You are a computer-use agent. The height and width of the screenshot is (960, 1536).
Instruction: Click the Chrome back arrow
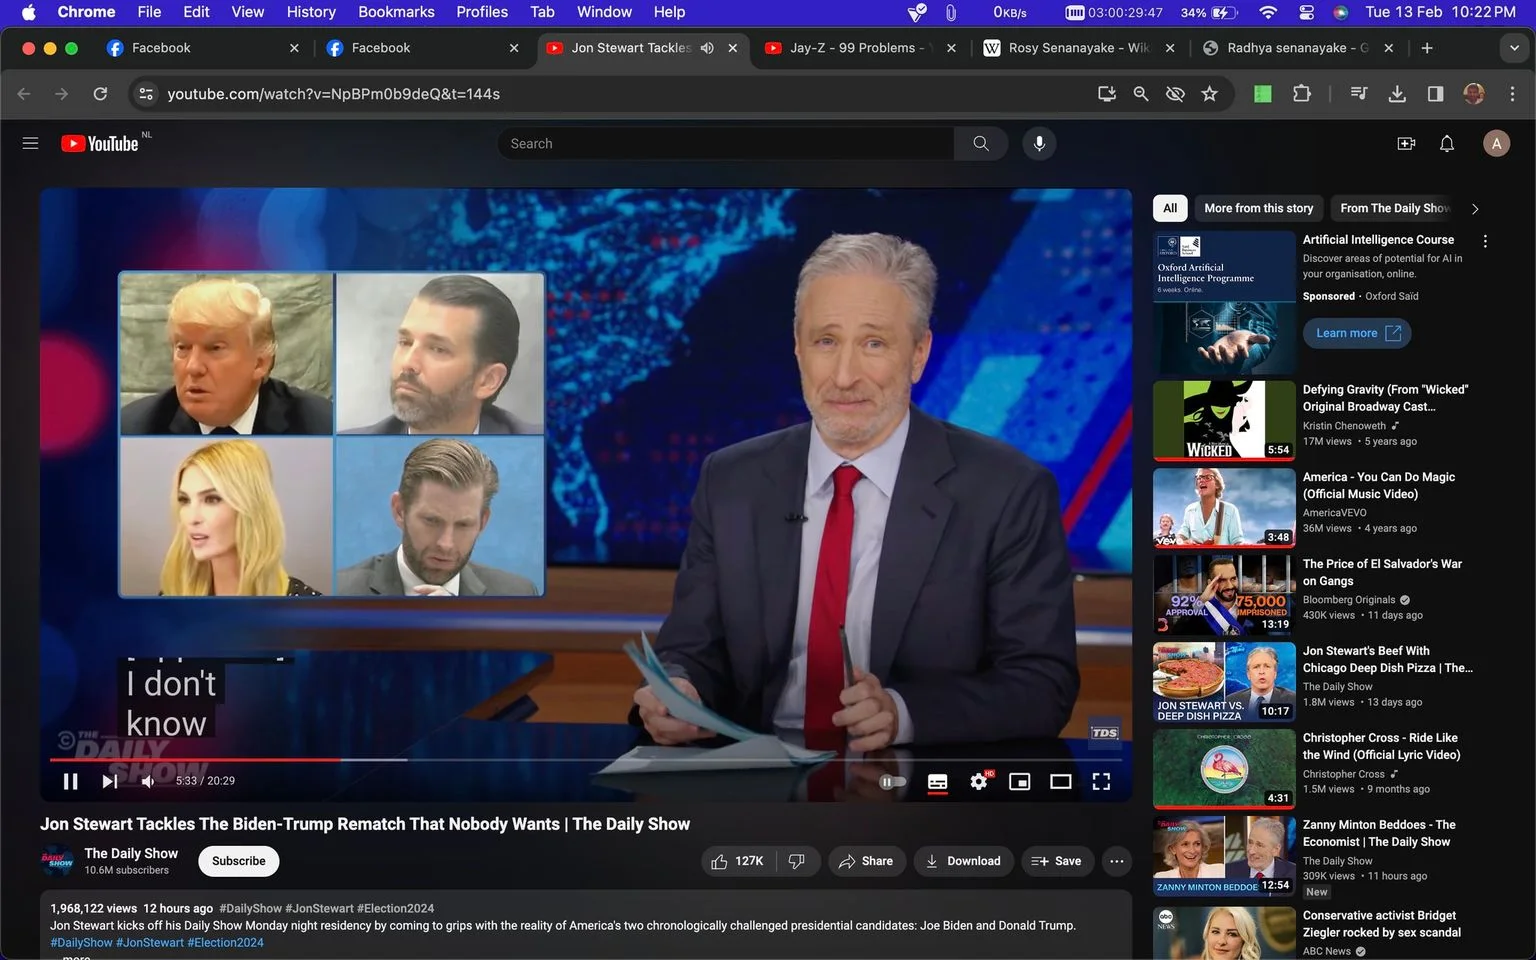click(24, 93)
